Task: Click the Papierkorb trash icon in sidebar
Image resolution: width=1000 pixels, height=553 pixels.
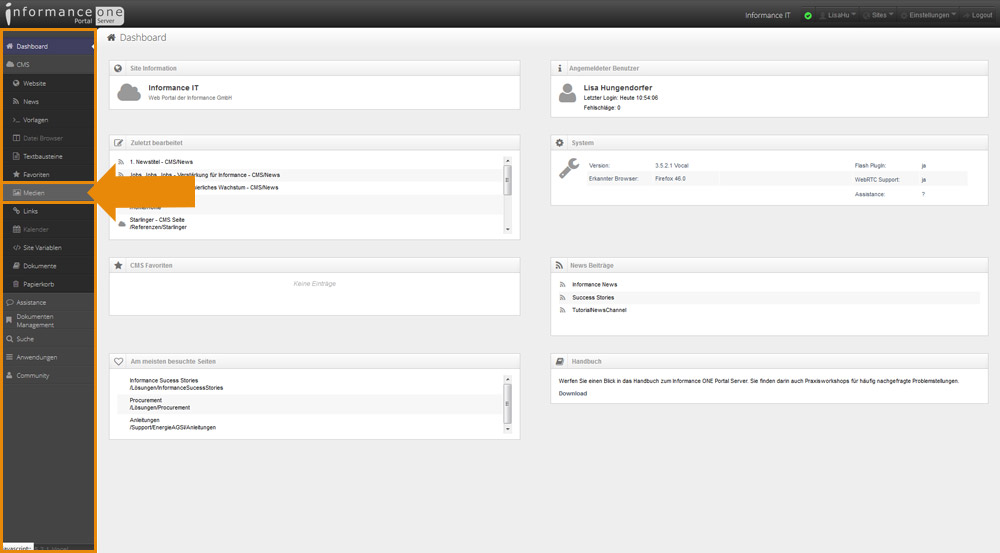Action: tap(17, 284)
